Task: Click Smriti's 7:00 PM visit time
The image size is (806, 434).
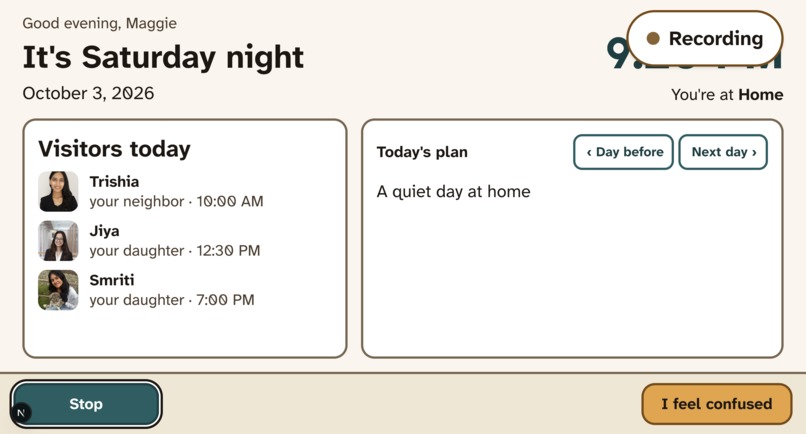Action: 225,300
